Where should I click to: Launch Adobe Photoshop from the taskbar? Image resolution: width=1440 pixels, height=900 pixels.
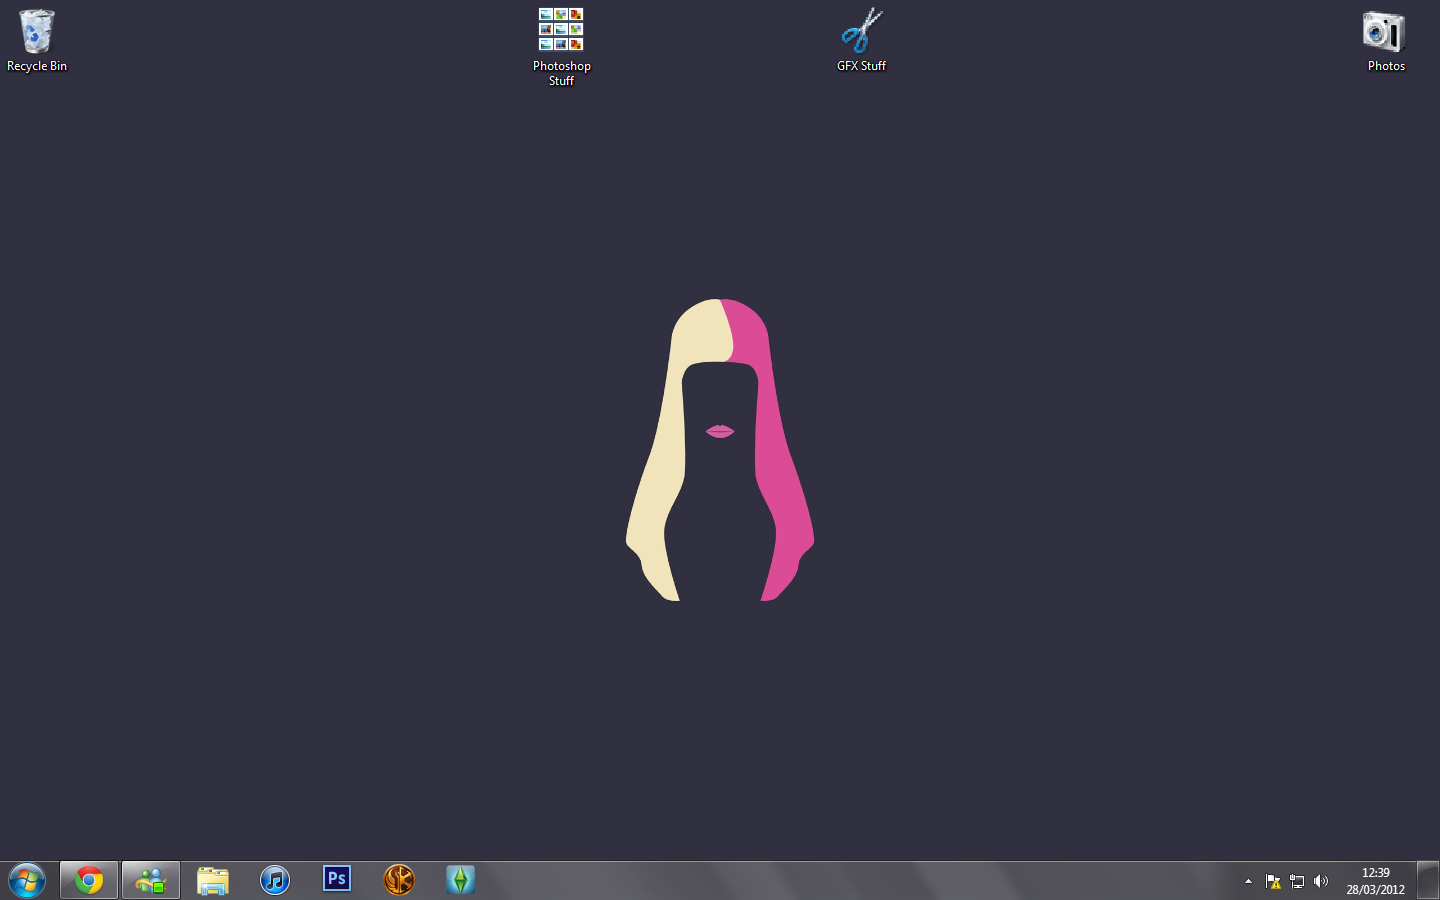click(337, 880)
